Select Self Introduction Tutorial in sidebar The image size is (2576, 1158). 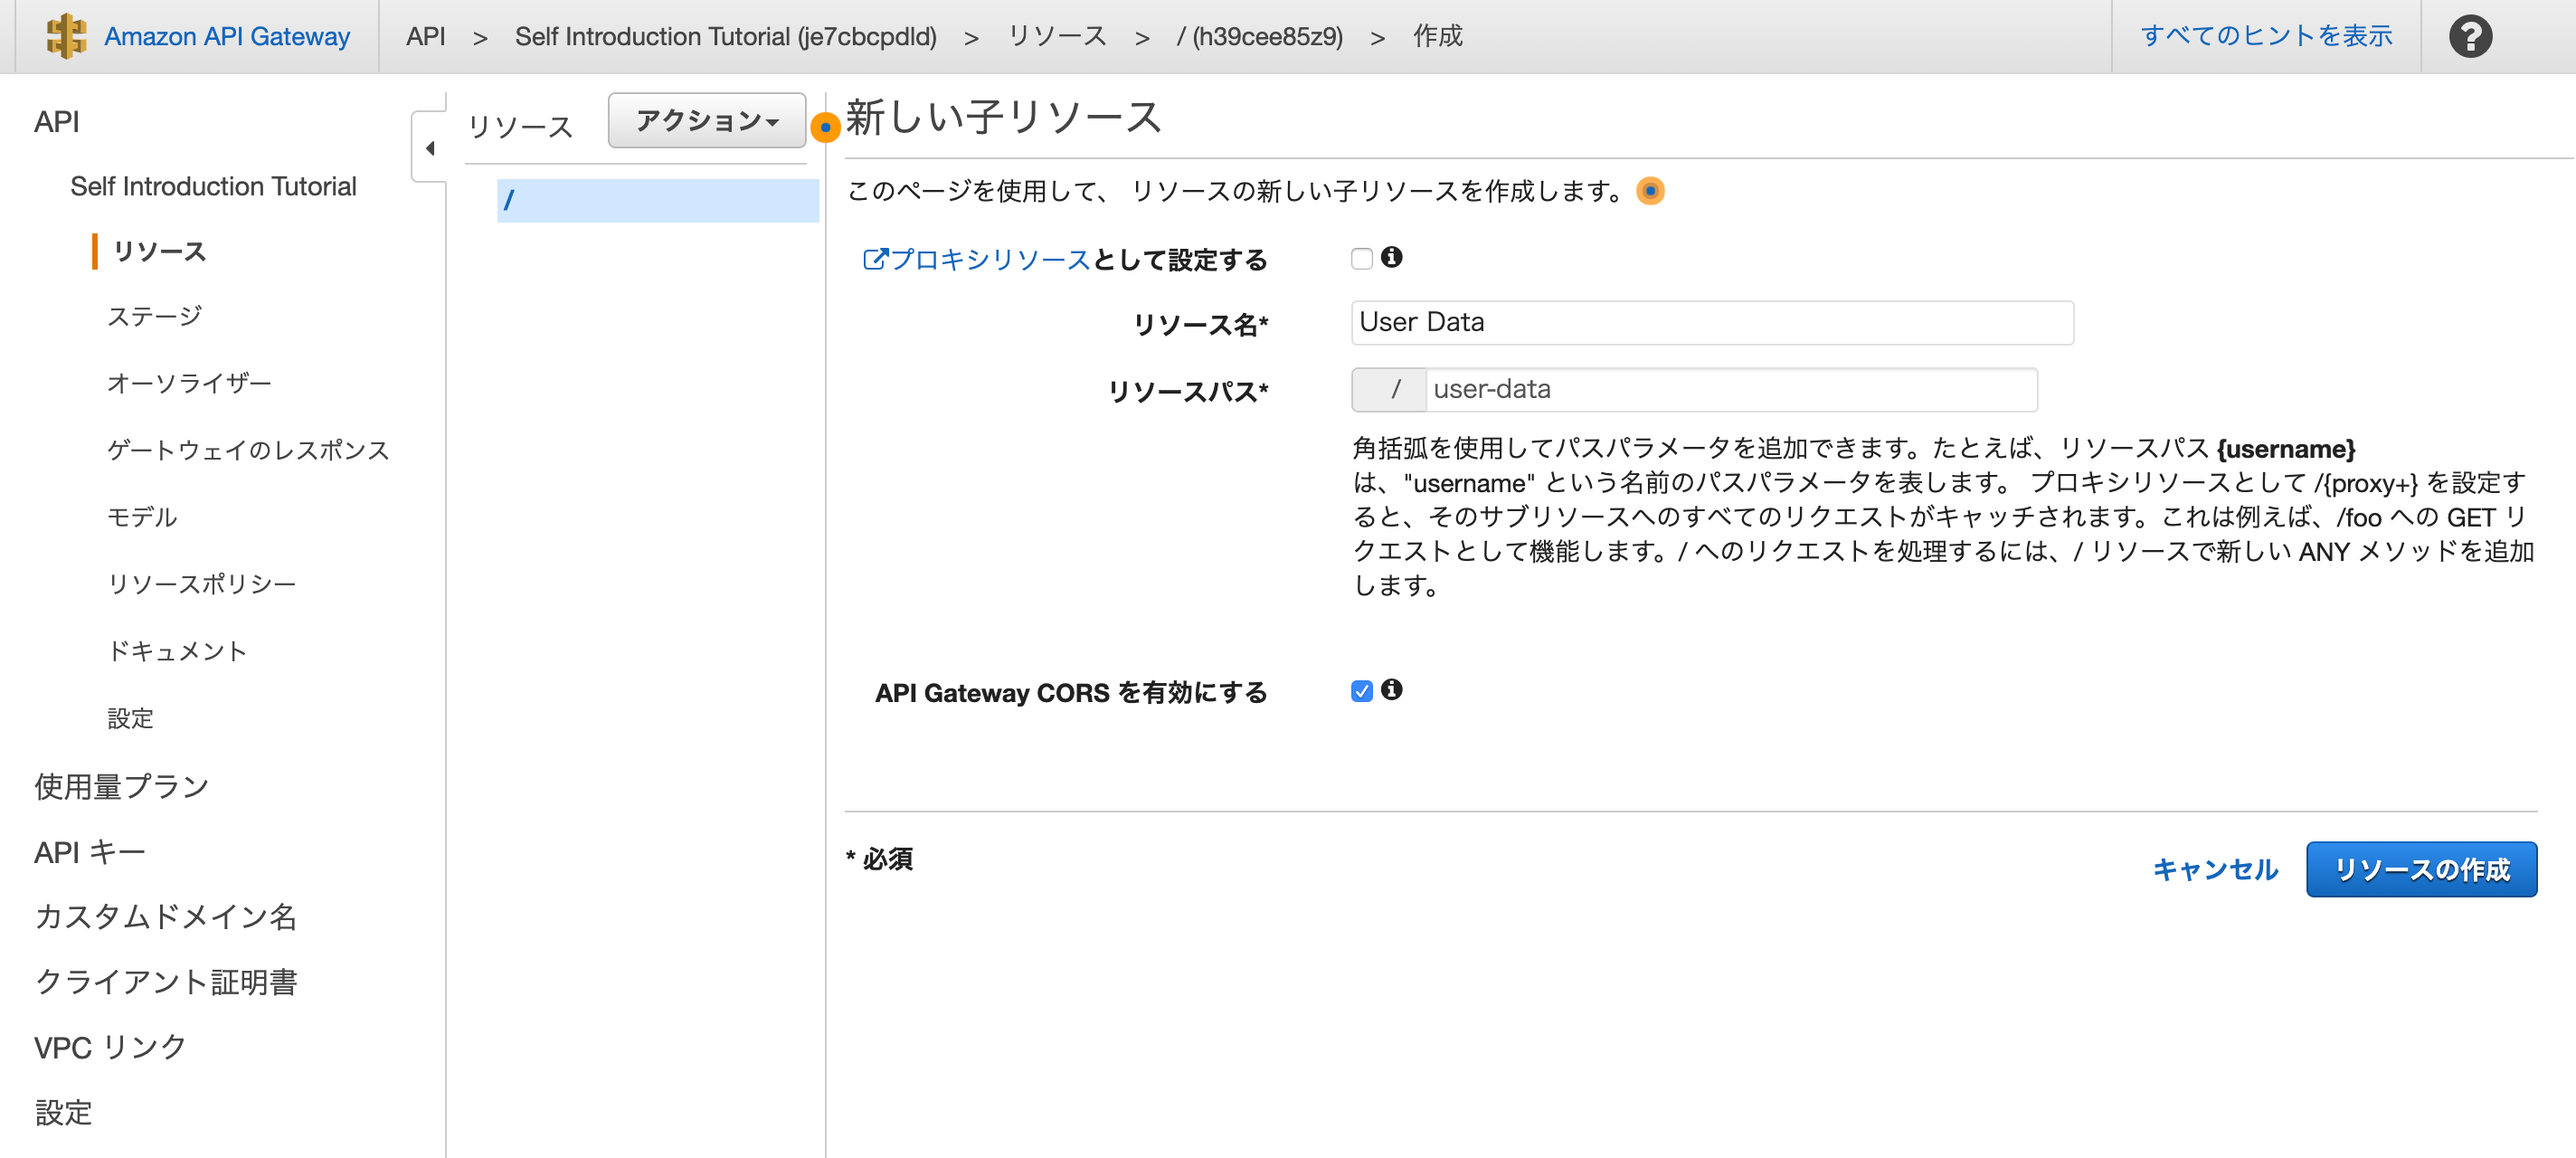point(213,187)
